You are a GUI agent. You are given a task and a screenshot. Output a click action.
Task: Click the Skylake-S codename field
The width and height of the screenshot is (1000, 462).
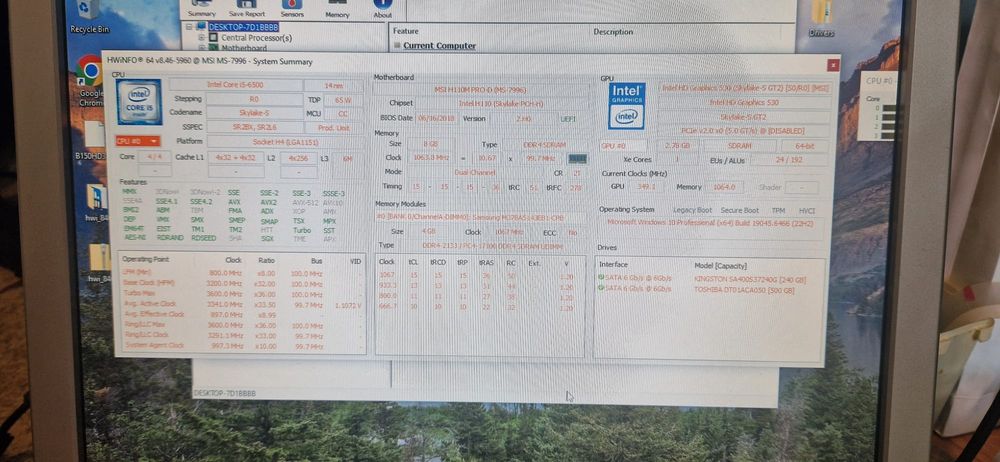254,113
